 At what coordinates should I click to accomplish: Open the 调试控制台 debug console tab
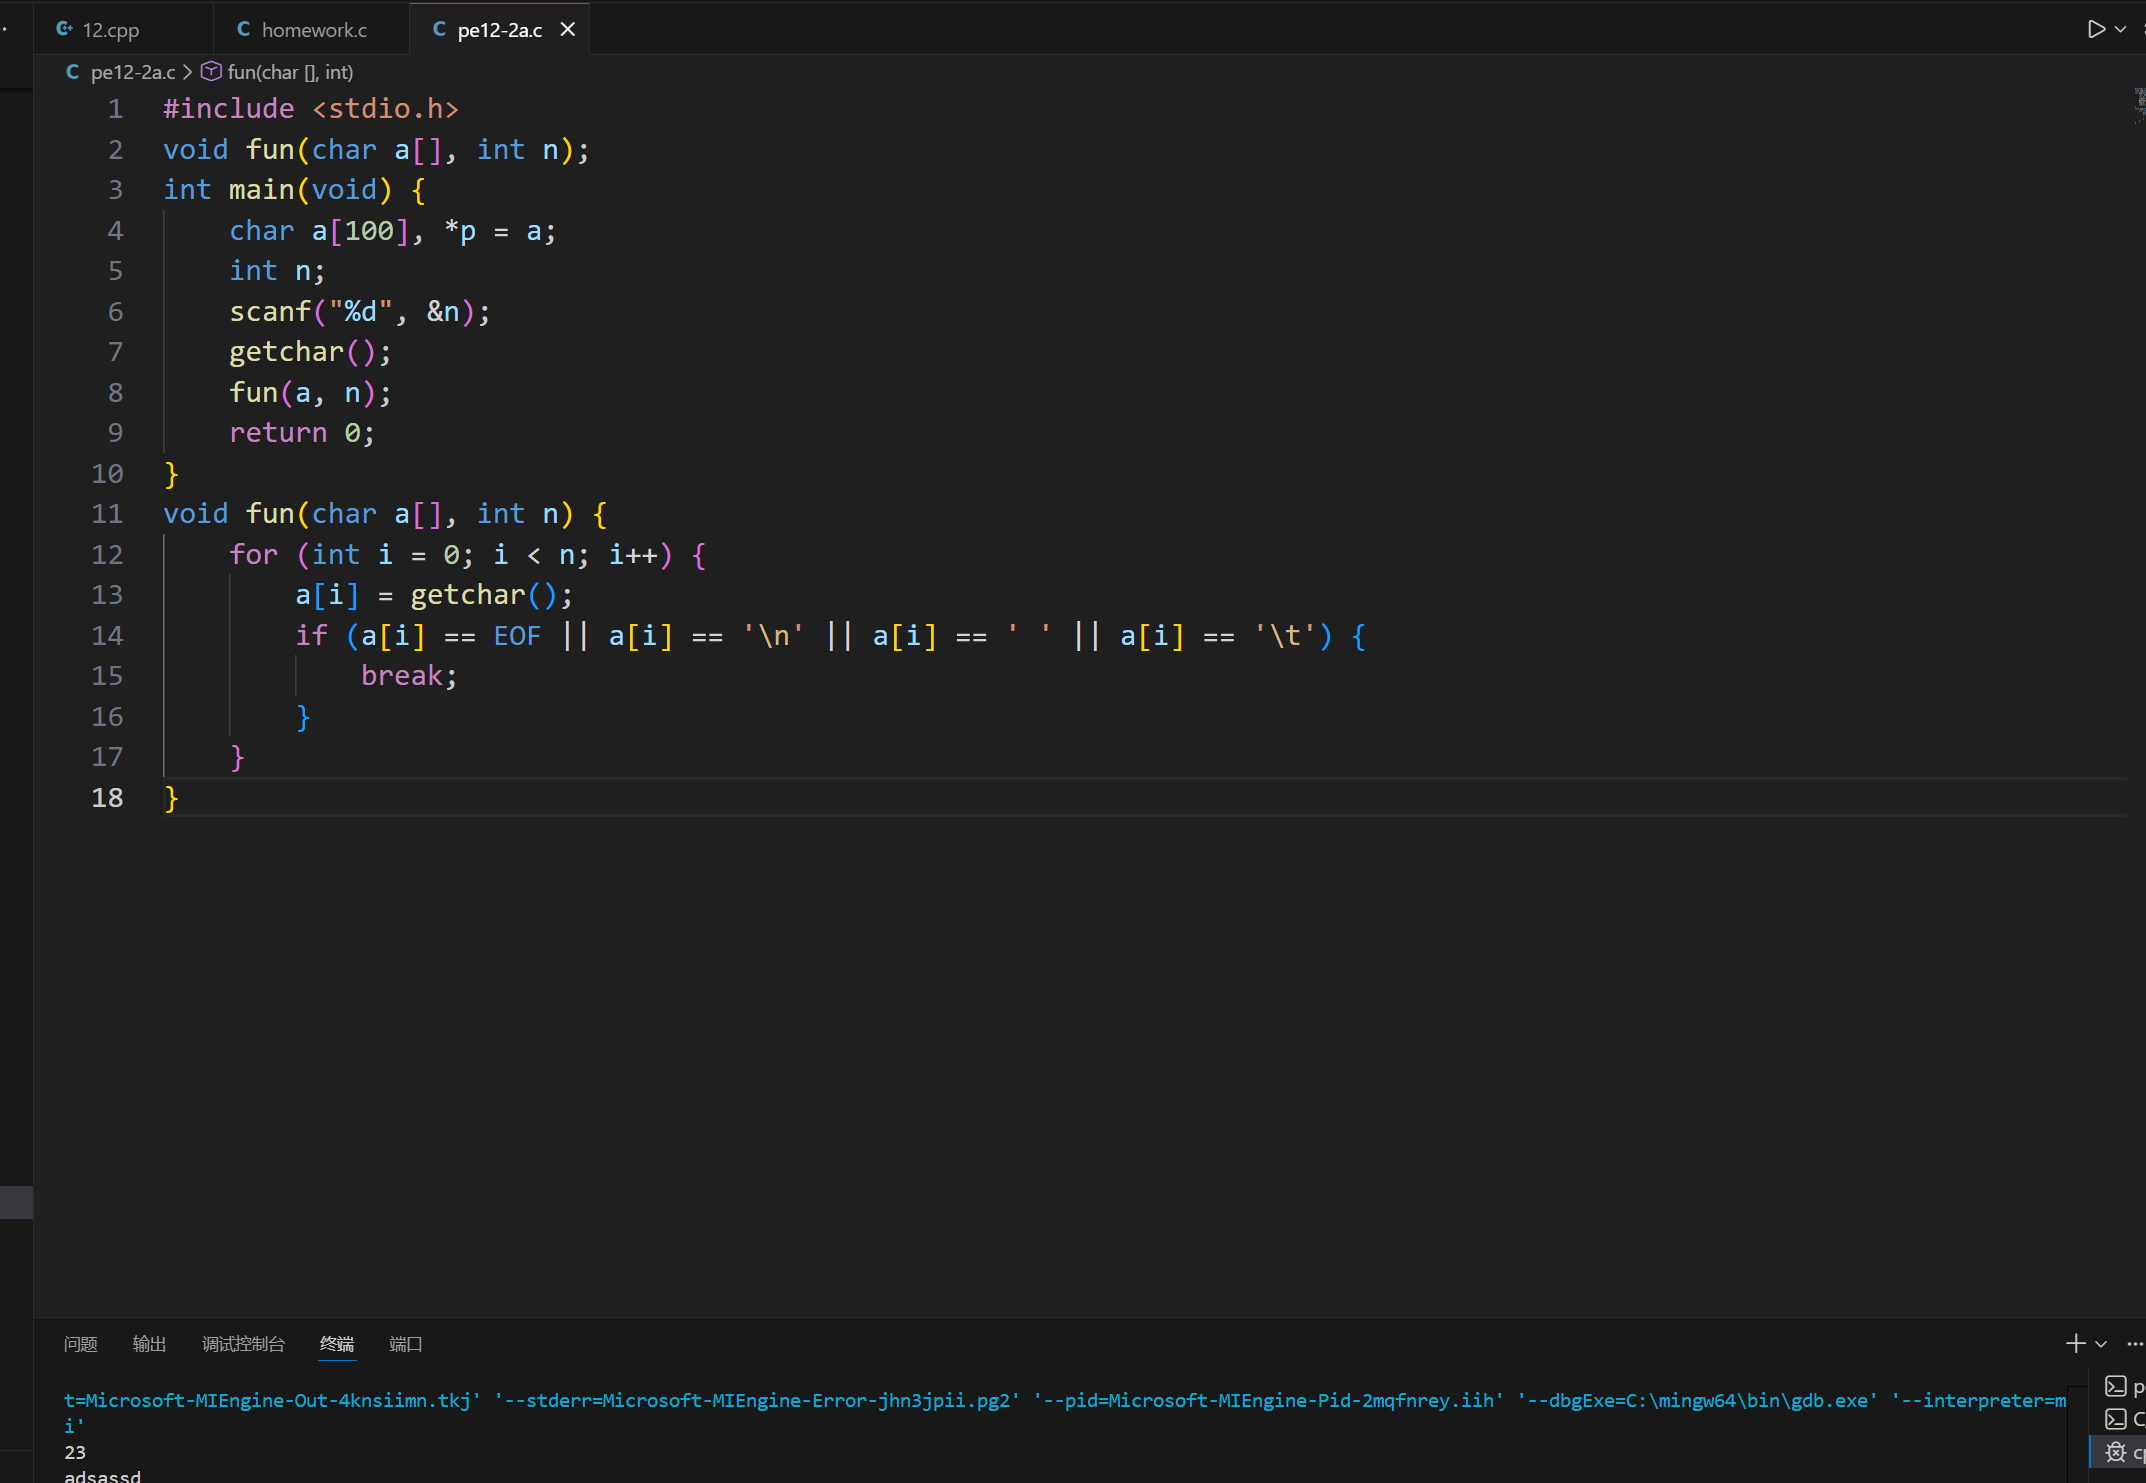[243, 1344]
